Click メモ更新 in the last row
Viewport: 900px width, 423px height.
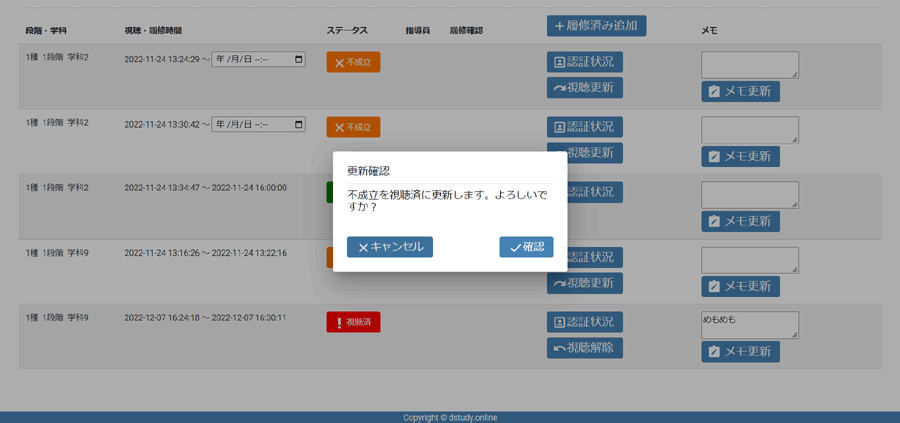[x=740, y=352]
